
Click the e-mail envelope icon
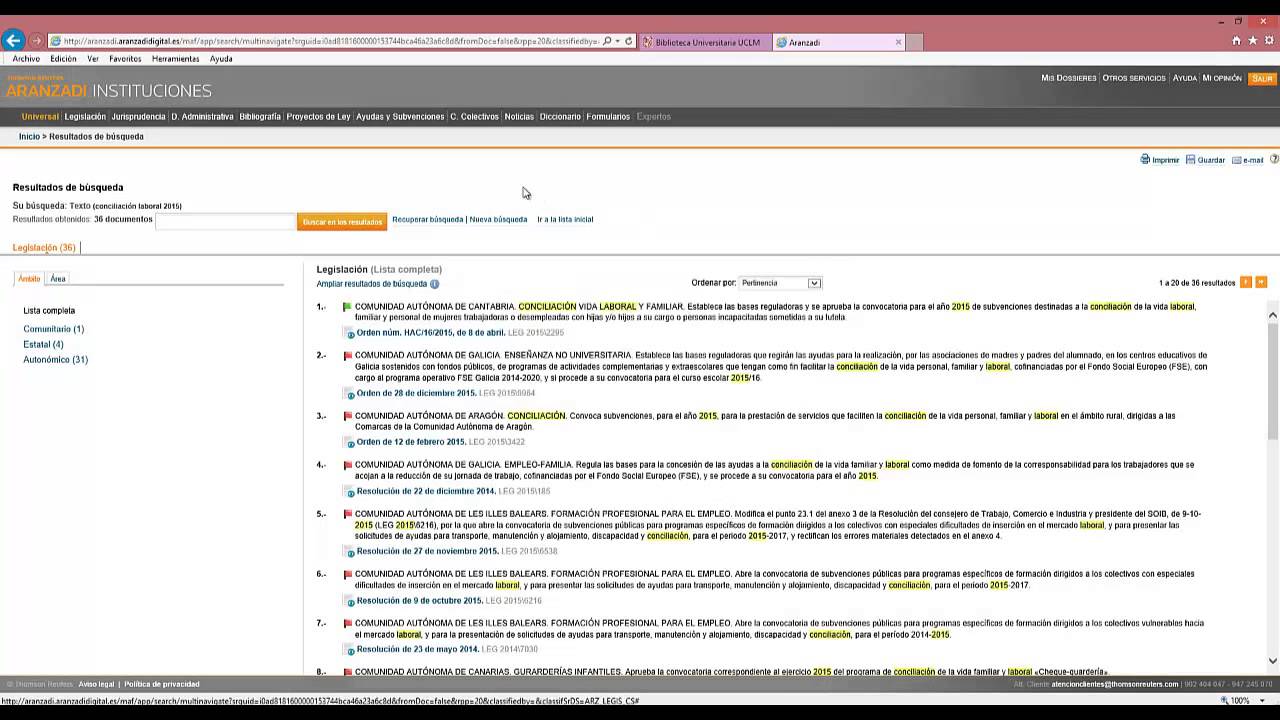1236,160
